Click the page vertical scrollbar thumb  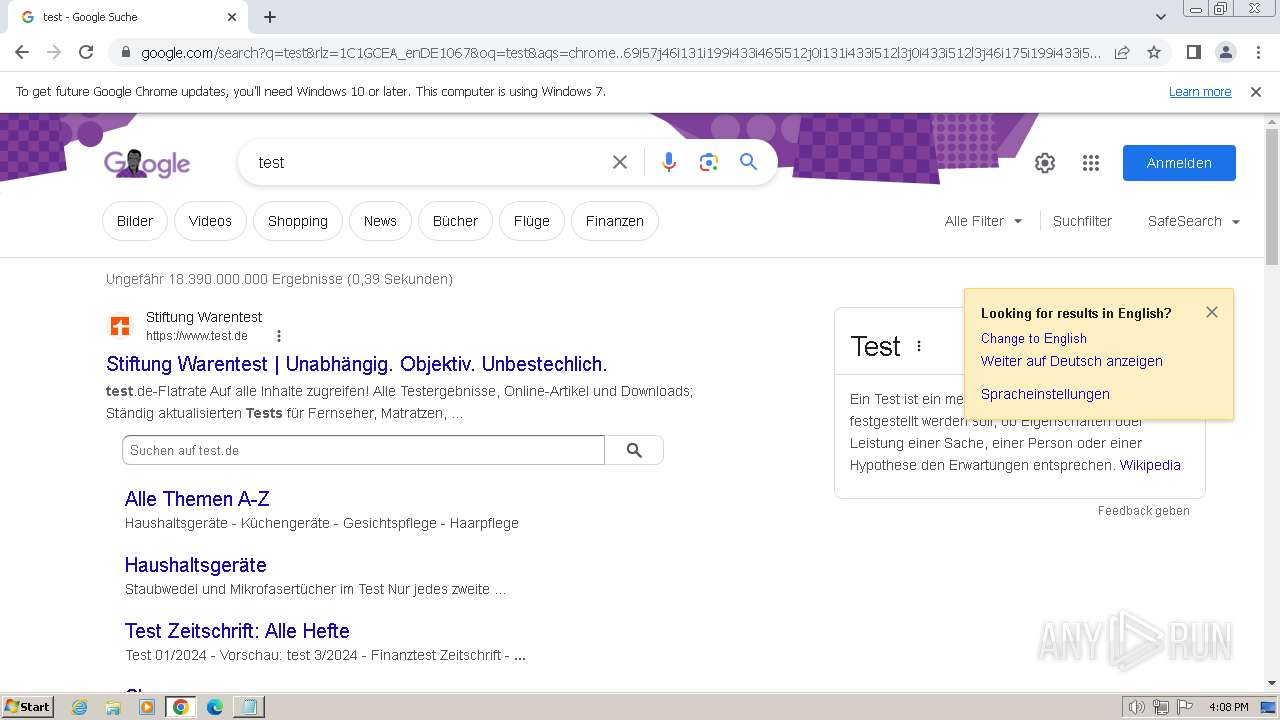pyautogui.click(x=1272, y=196)
